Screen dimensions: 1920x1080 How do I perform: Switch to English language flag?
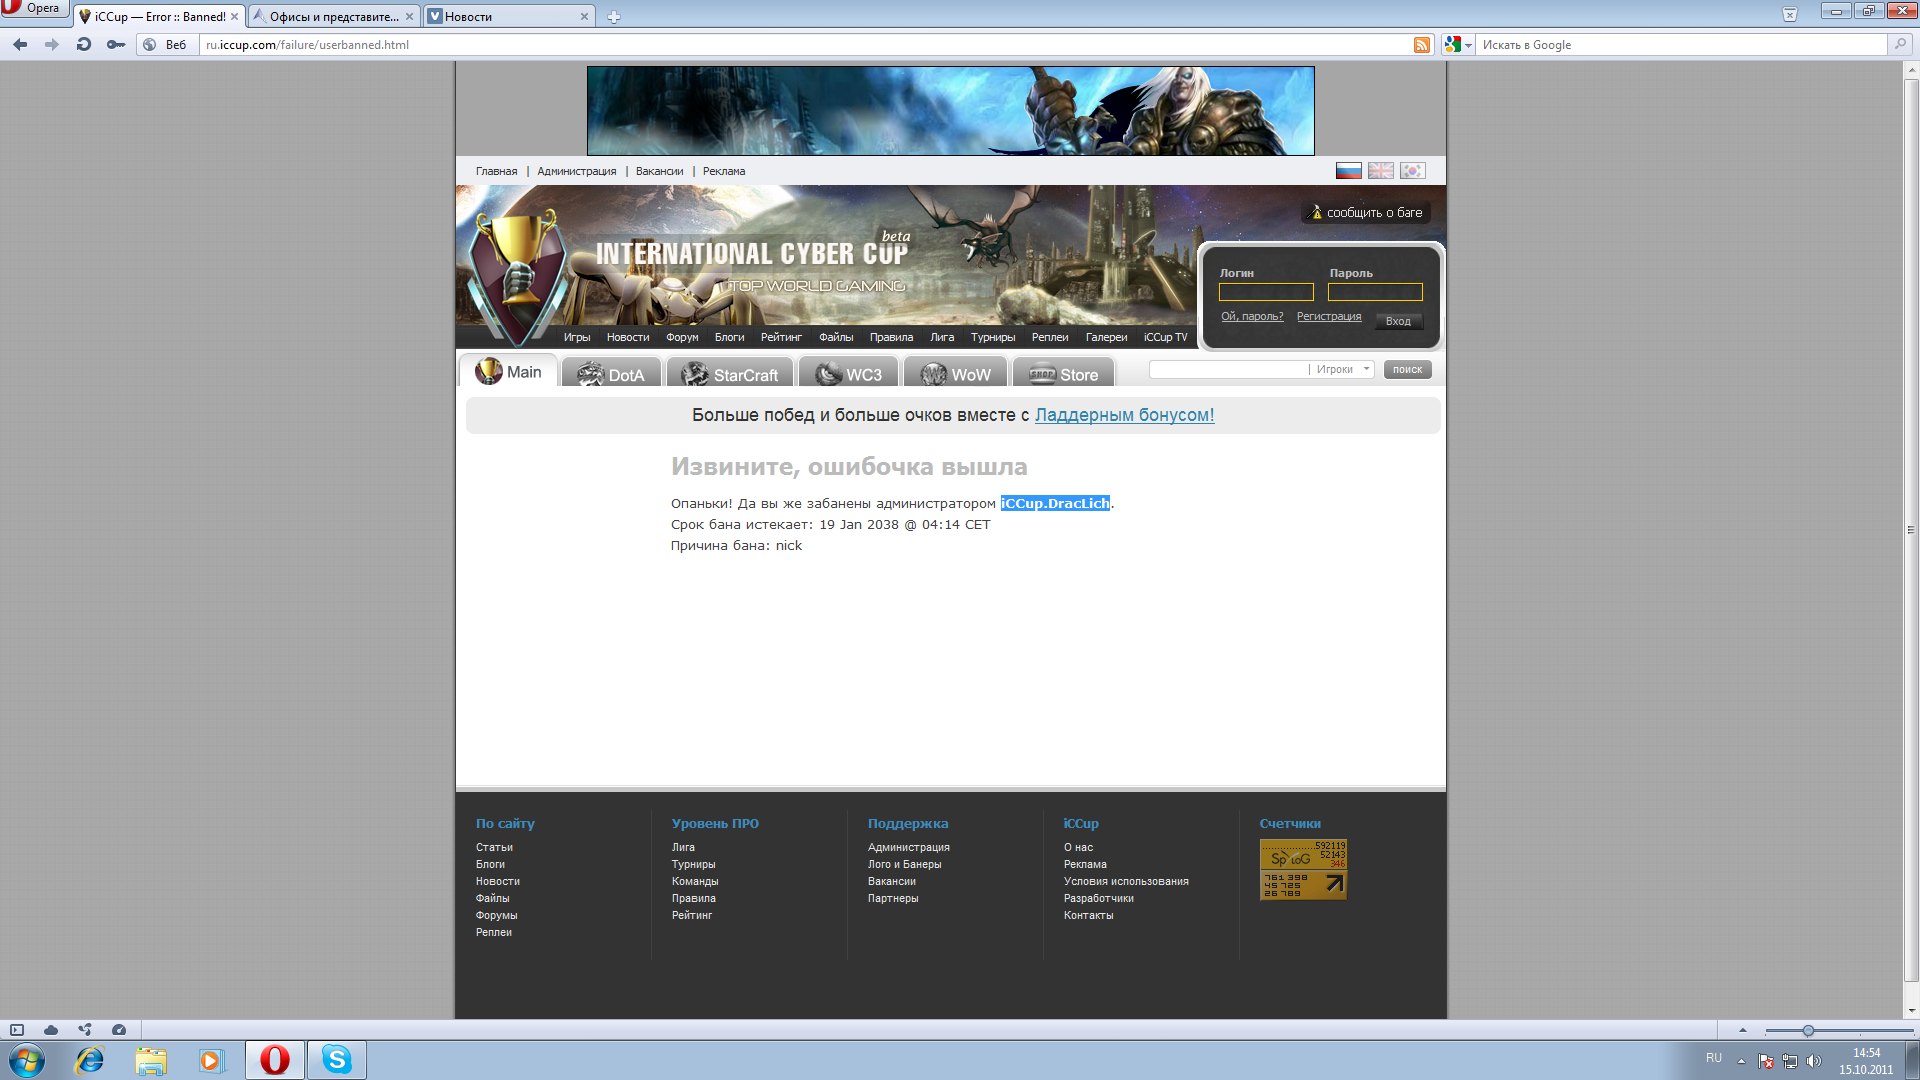1381,171
